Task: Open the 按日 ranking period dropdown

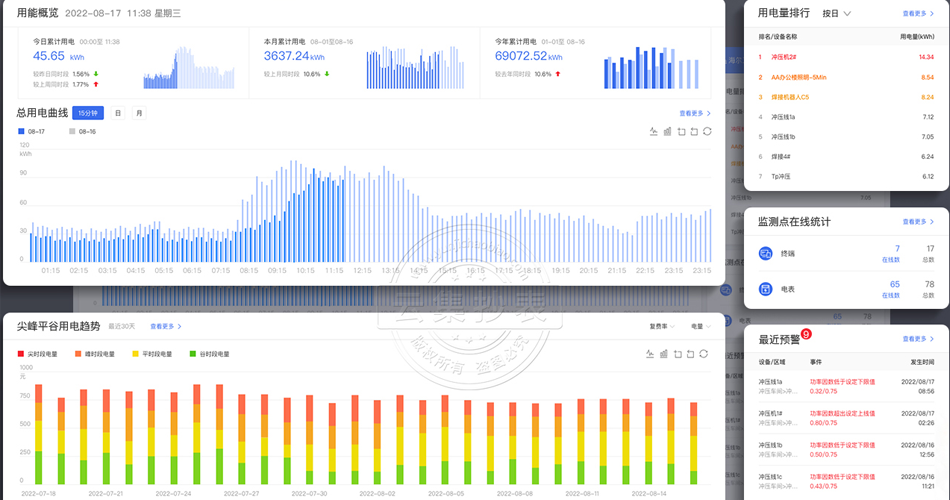Action: [x=836, y=14]
